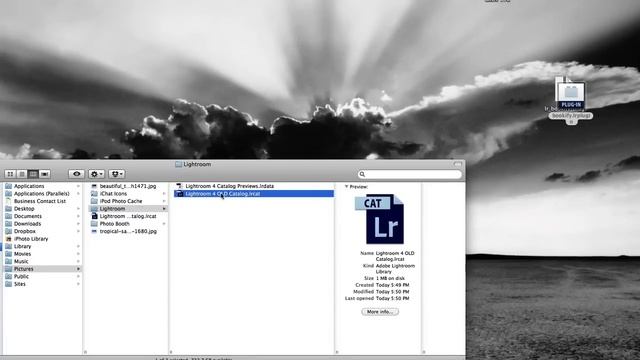Switch Finder to Cover Flow view
This screenshot has width=640, height=360.
(x=44, y=174)
